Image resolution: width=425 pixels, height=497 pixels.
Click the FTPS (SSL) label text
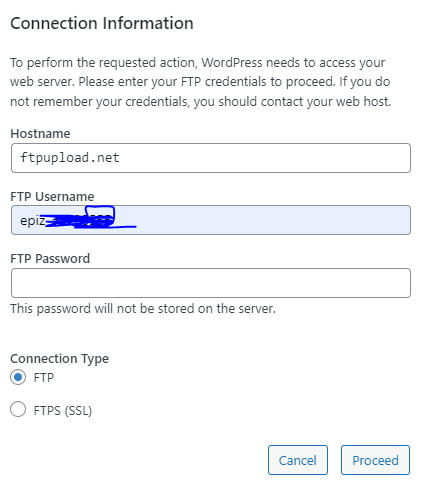click(x=63, y=410)
